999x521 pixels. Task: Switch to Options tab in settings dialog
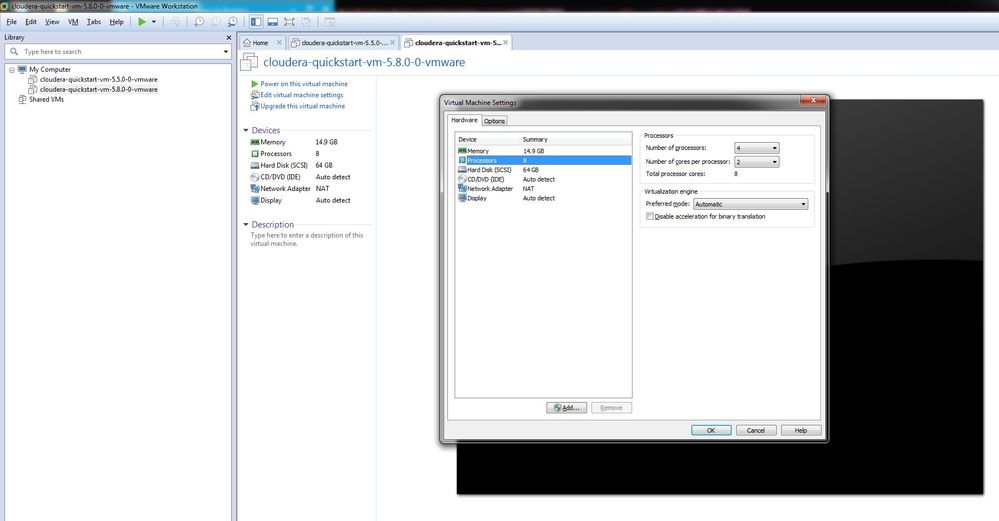494,121
